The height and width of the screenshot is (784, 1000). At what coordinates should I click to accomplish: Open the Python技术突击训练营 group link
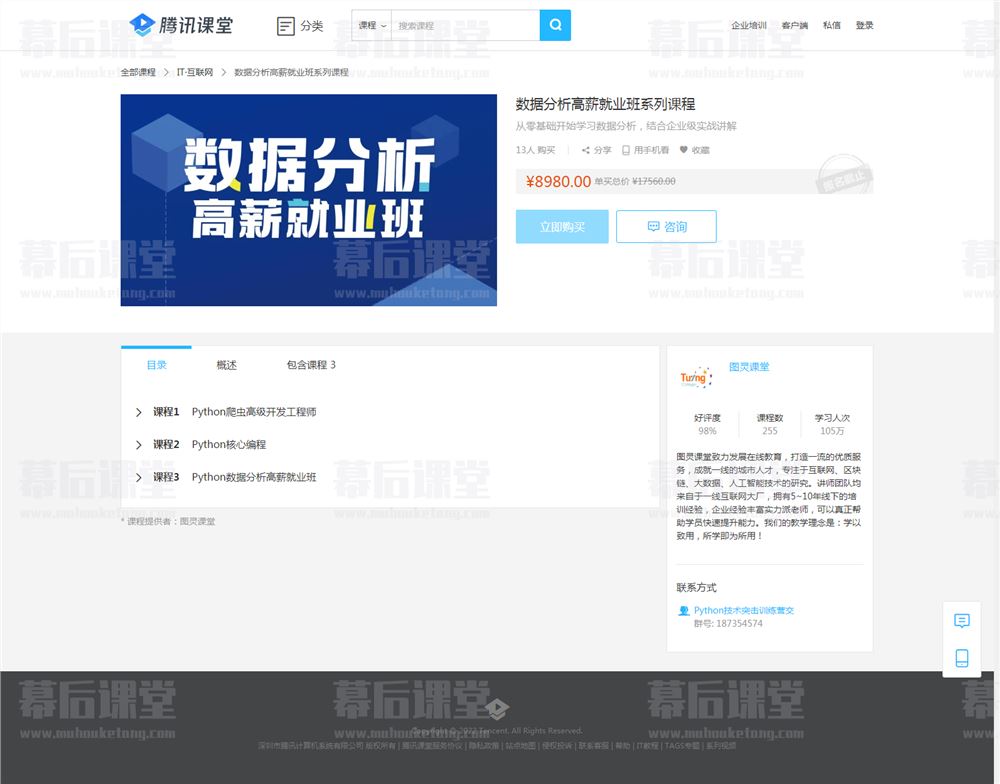[x=744, y=610]
